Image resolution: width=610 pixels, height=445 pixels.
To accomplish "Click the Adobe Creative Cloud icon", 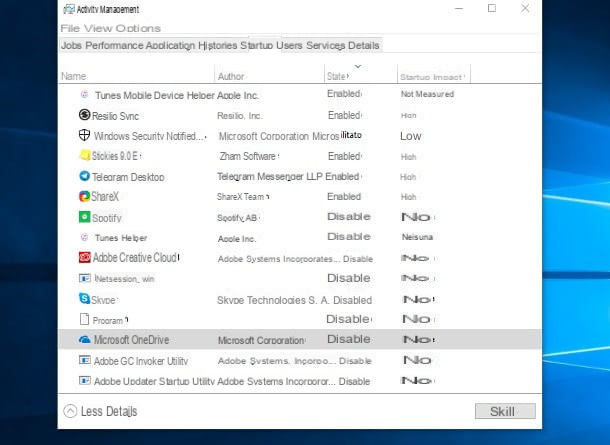I will coord(84,257).
